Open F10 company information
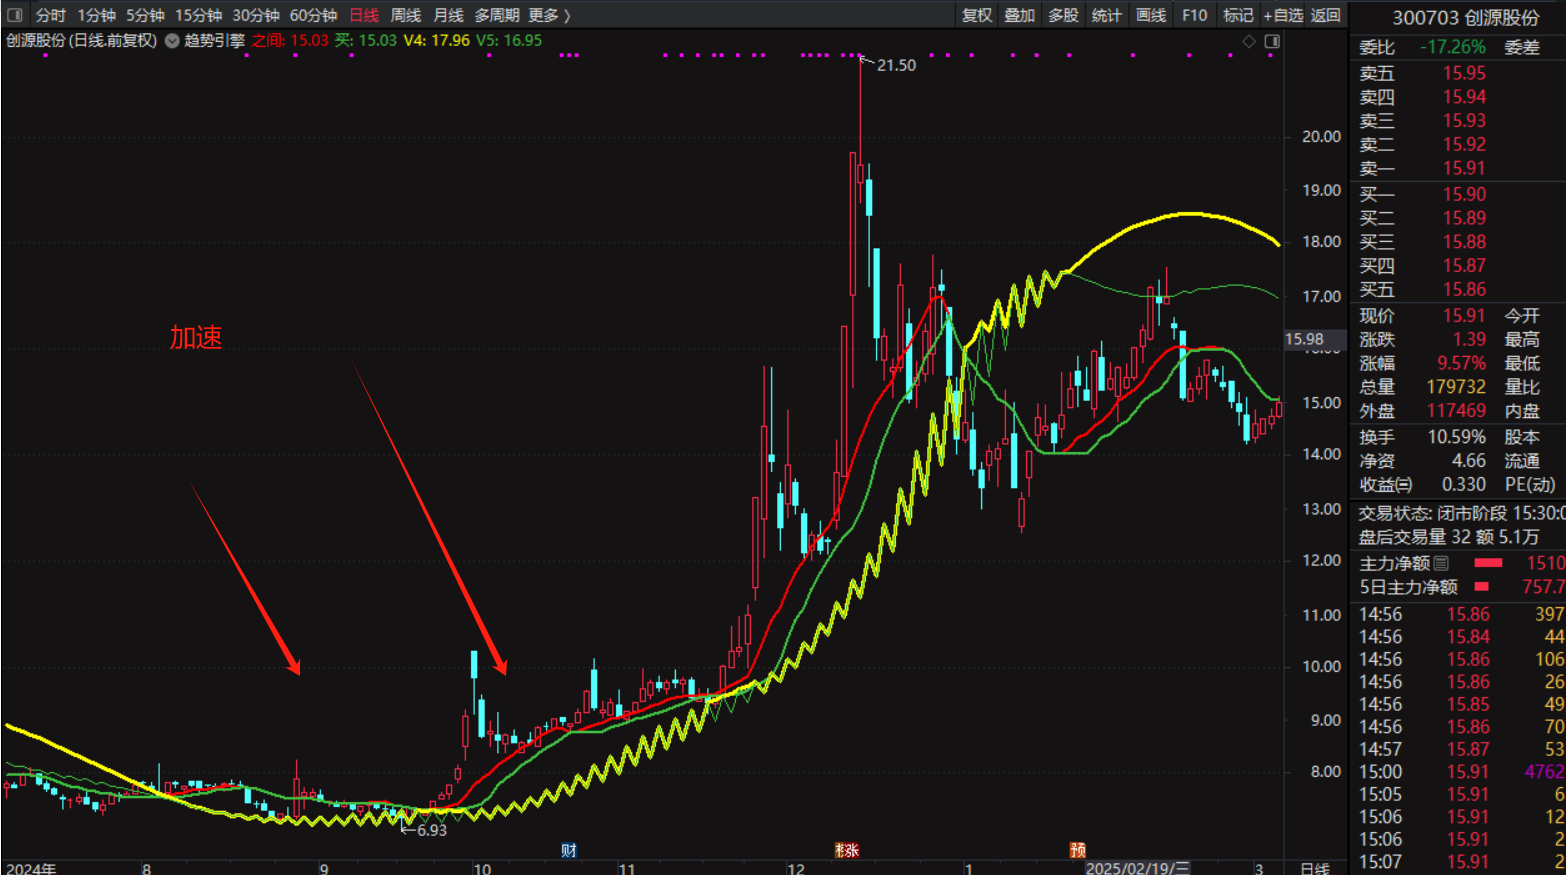1566x875 pixels. pos(1194,15)
